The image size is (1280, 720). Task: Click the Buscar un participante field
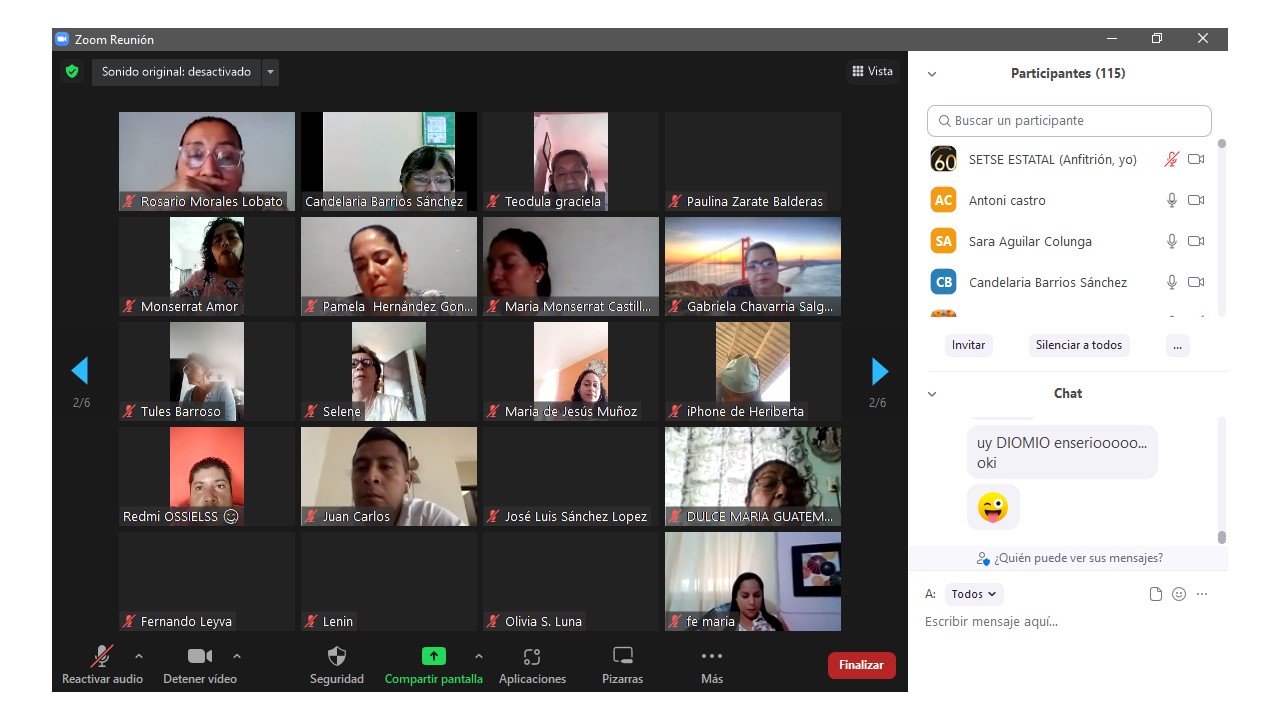(1069, 121)
